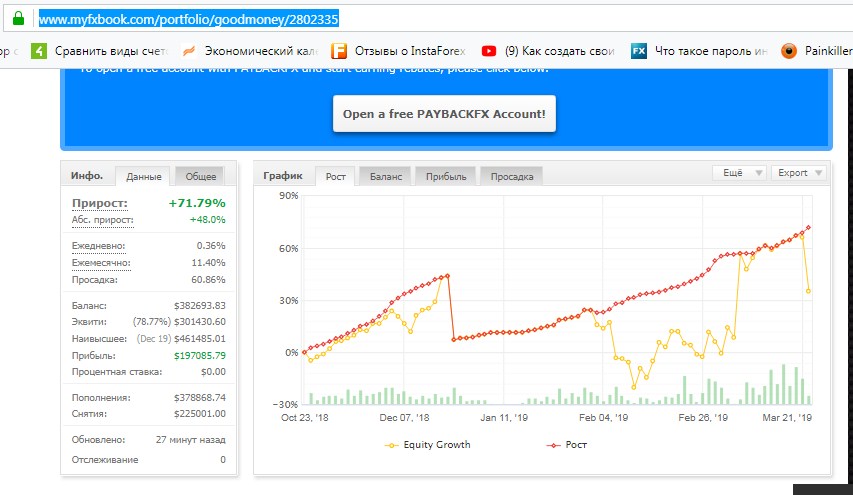Click the $225001.00 withdrawals value

pos(200,414)
